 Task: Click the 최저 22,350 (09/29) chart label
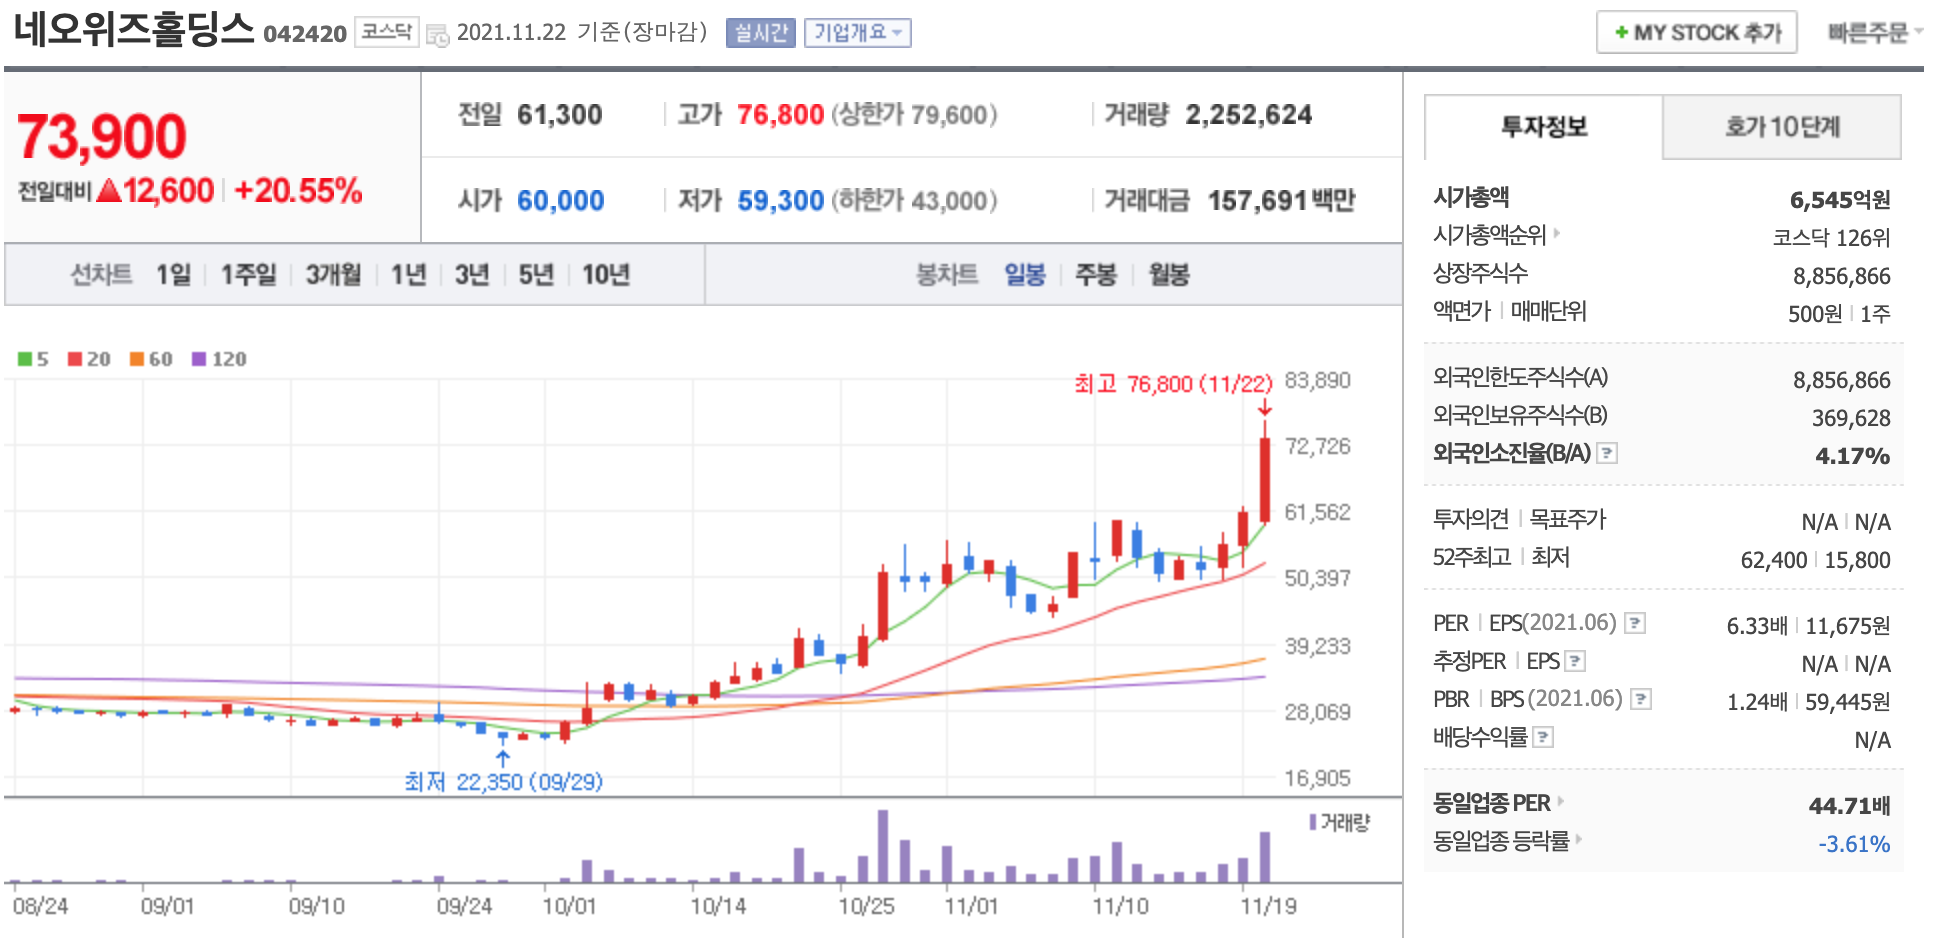(x=503, y=781)
